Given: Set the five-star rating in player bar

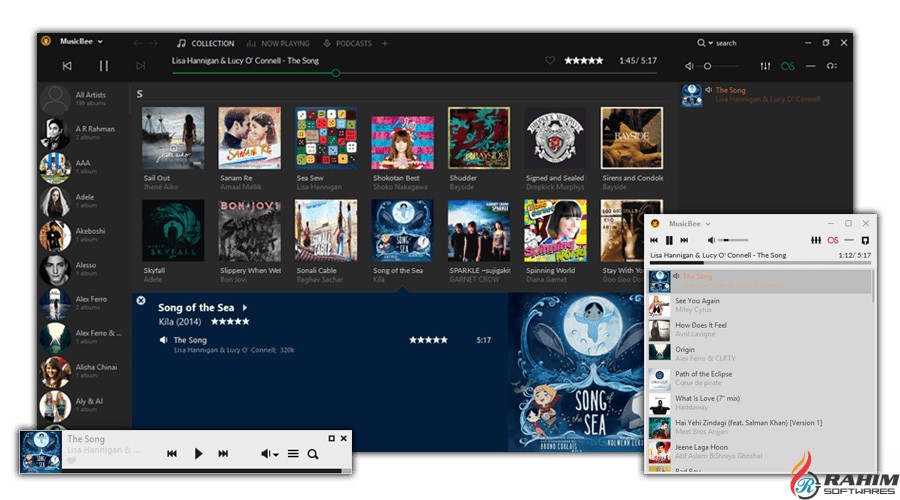Looking at the screenshot, I should coord(584,60).
